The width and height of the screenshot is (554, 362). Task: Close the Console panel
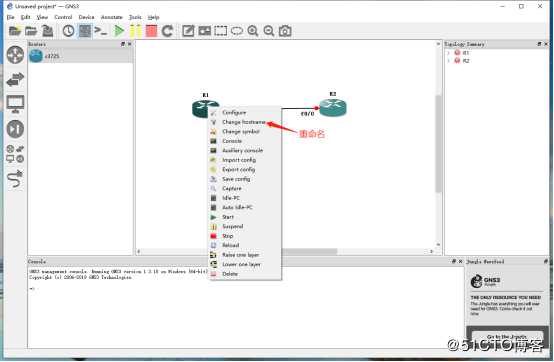point(461,262)
